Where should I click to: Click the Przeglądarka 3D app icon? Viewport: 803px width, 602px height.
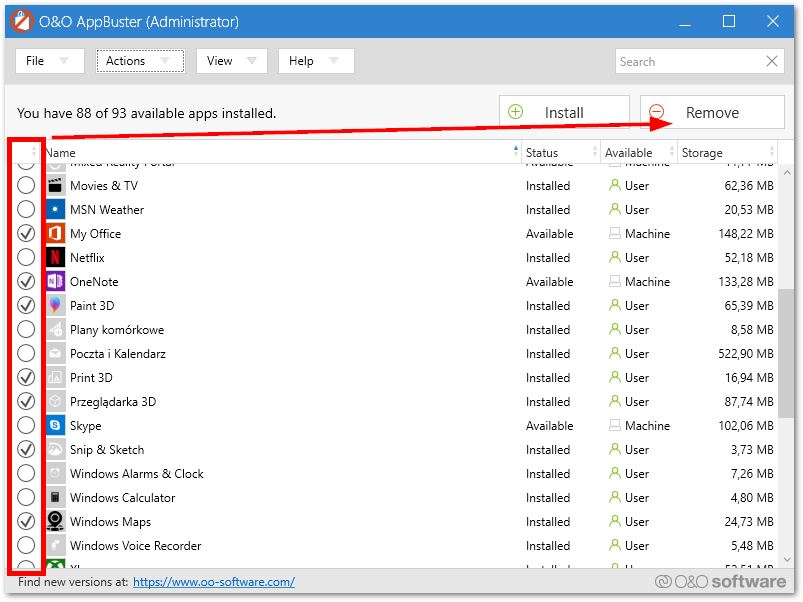[x=55, y=402]
